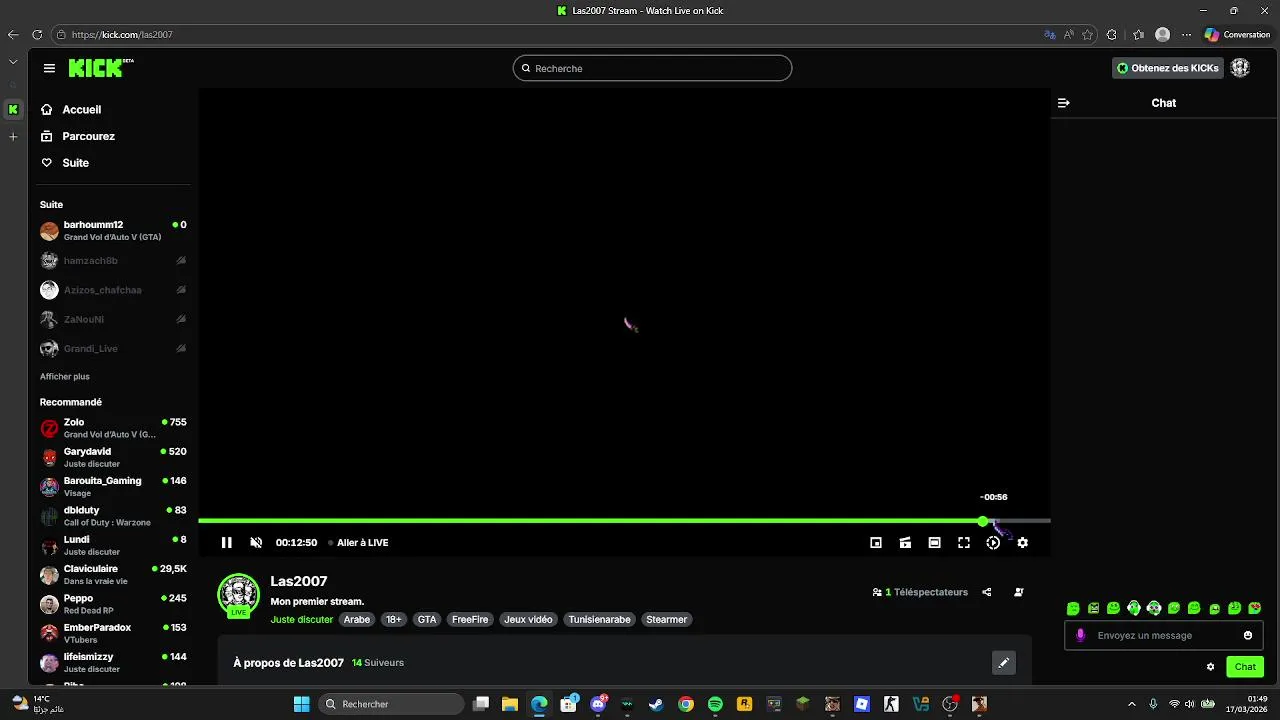Screen dimensions: 1280x720
Task: Create a clip with the clapperboard icon
Action: coord(905,543)
